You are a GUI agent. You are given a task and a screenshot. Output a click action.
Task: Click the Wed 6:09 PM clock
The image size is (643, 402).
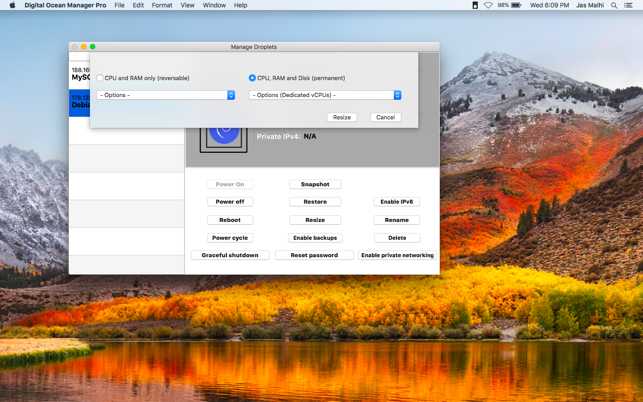pyautogui.click(x=549, y=5)
